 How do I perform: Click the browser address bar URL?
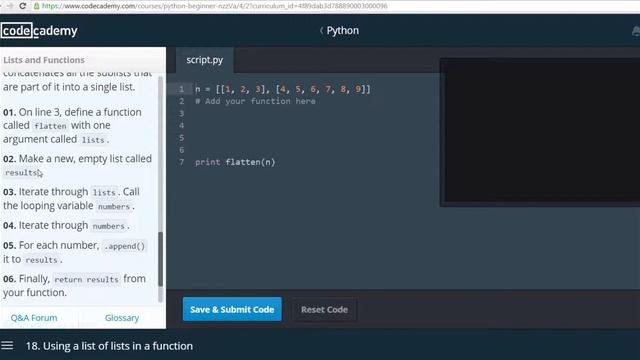coord(215,6)
